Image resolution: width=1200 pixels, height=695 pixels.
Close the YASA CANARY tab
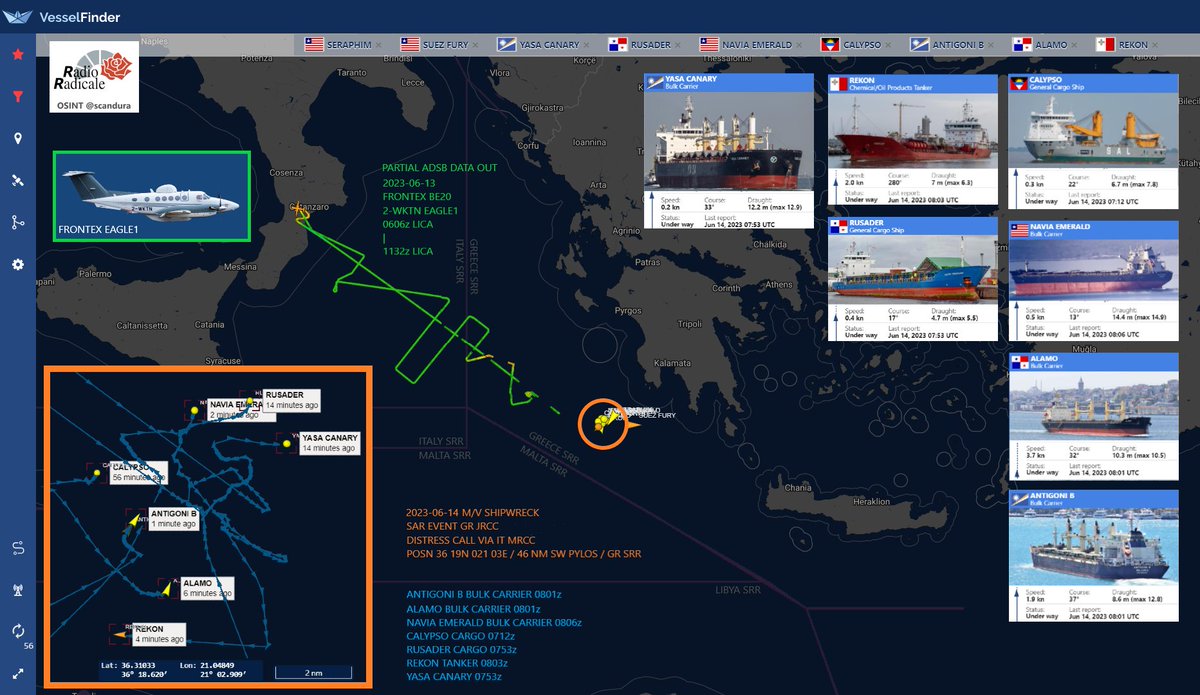point(587,45)
